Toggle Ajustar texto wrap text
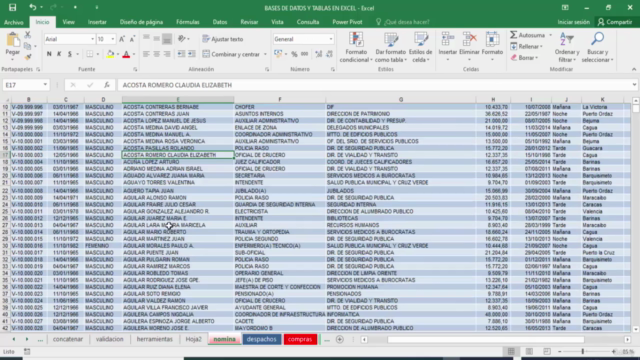Viewport: 640px width, 360px height. coord(223,39)
